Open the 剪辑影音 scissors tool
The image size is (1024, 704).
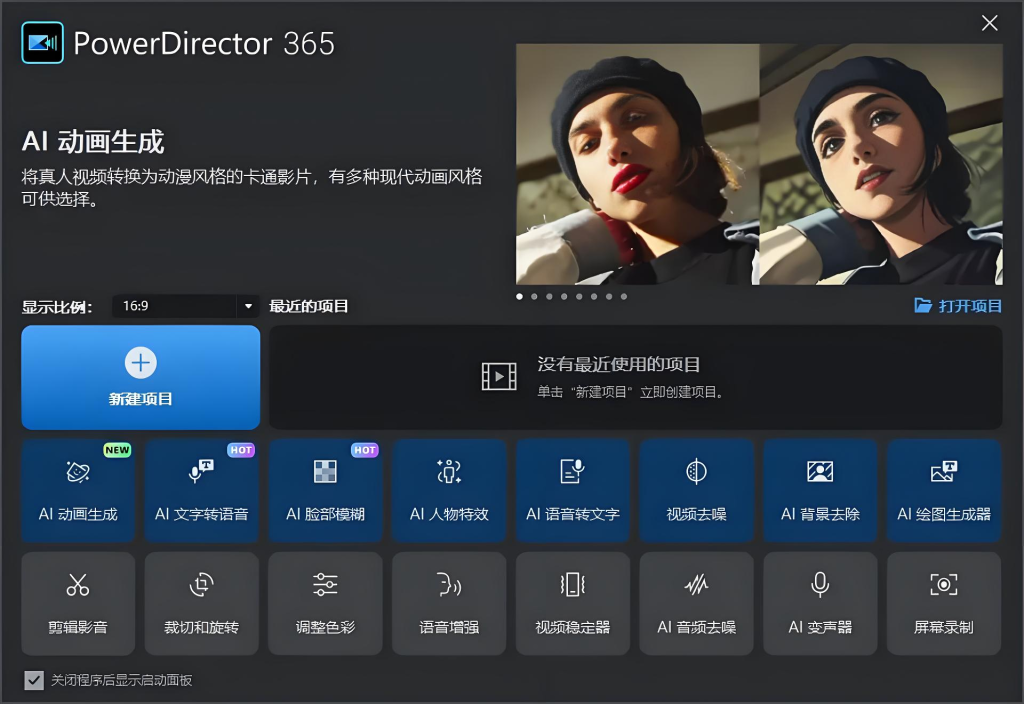coord(78,603)
